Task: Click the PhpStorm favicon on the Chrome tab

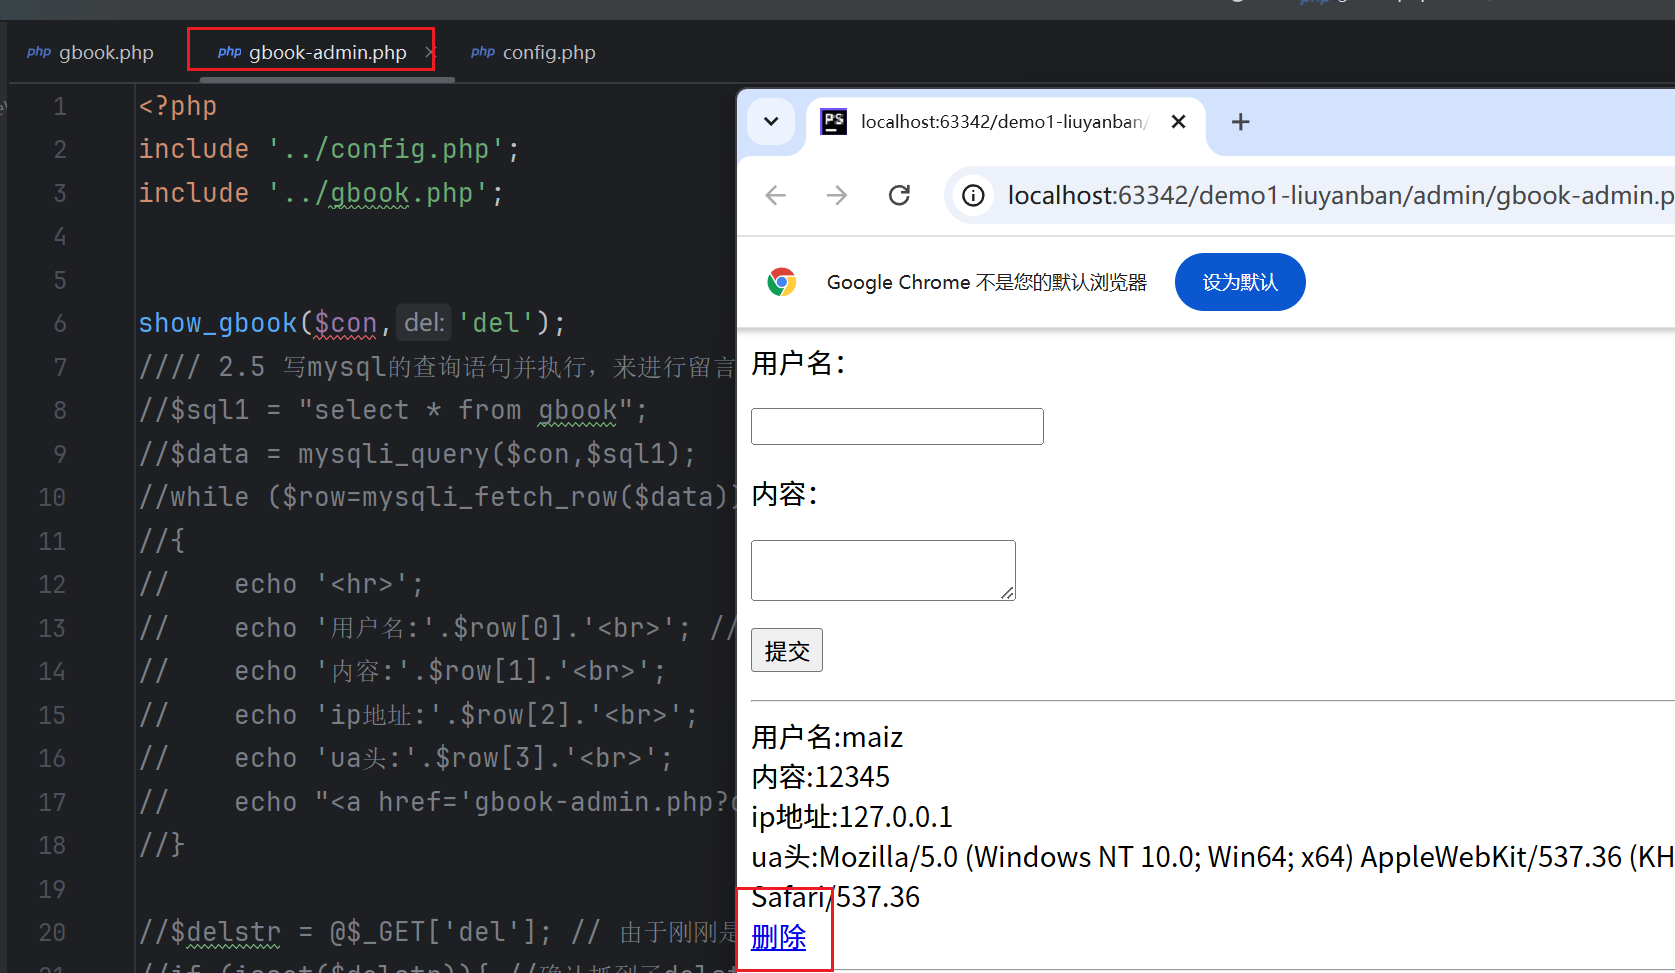Action: pos(834,122)
